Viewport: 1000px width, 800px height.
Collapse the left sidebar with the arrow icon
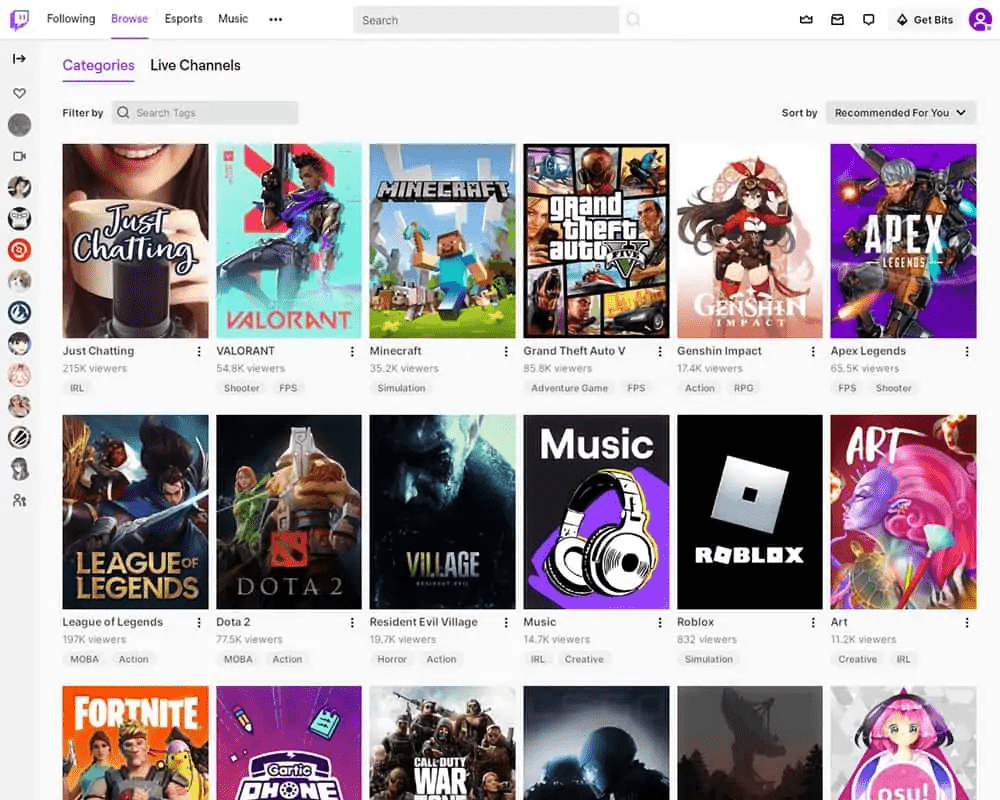click(19, 58)
